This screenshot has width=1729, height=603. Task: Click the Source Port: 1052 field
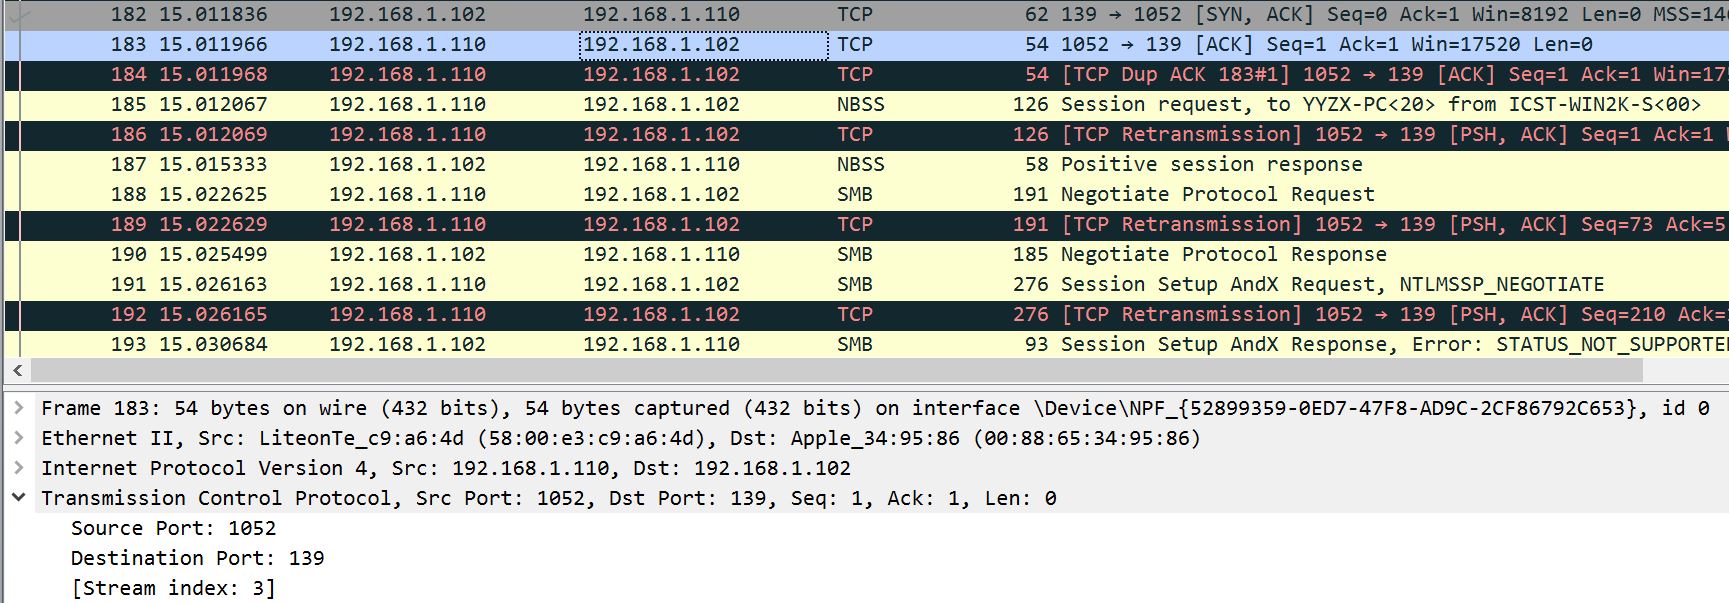coord(173,528)
